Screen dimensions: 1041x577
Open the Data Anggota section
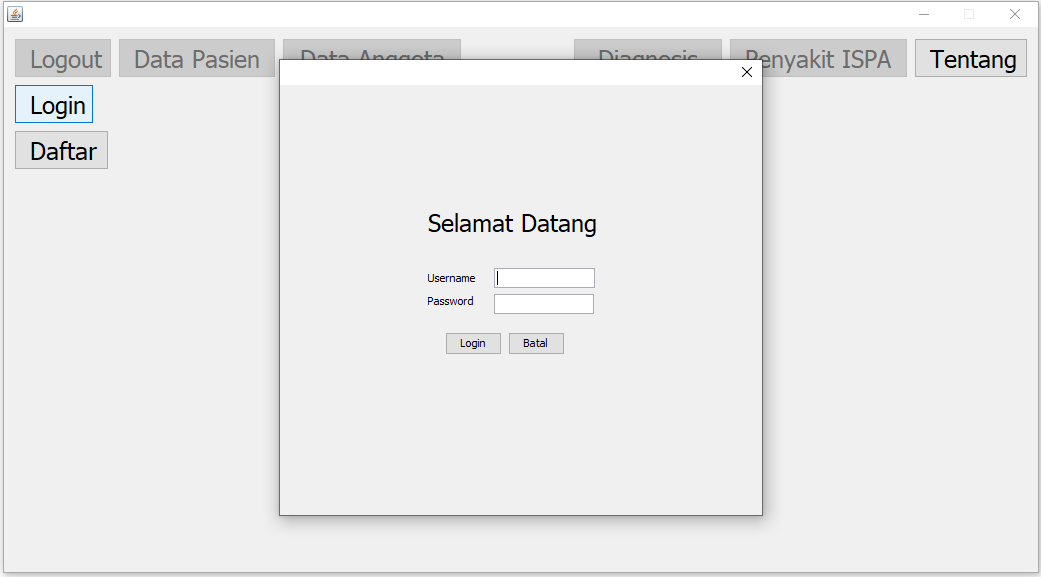[x=371, y=49]
